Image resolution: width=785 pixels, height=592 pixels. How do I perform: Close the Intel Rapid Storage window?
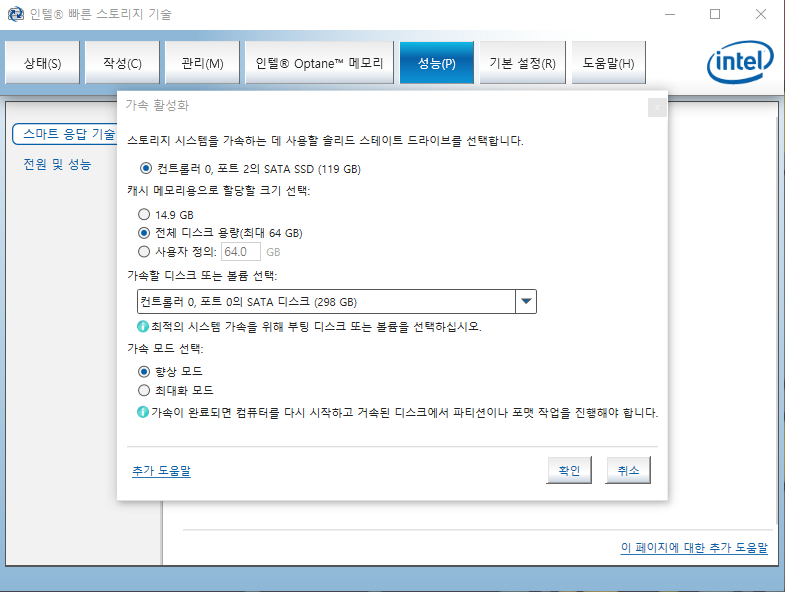[761, 14]
